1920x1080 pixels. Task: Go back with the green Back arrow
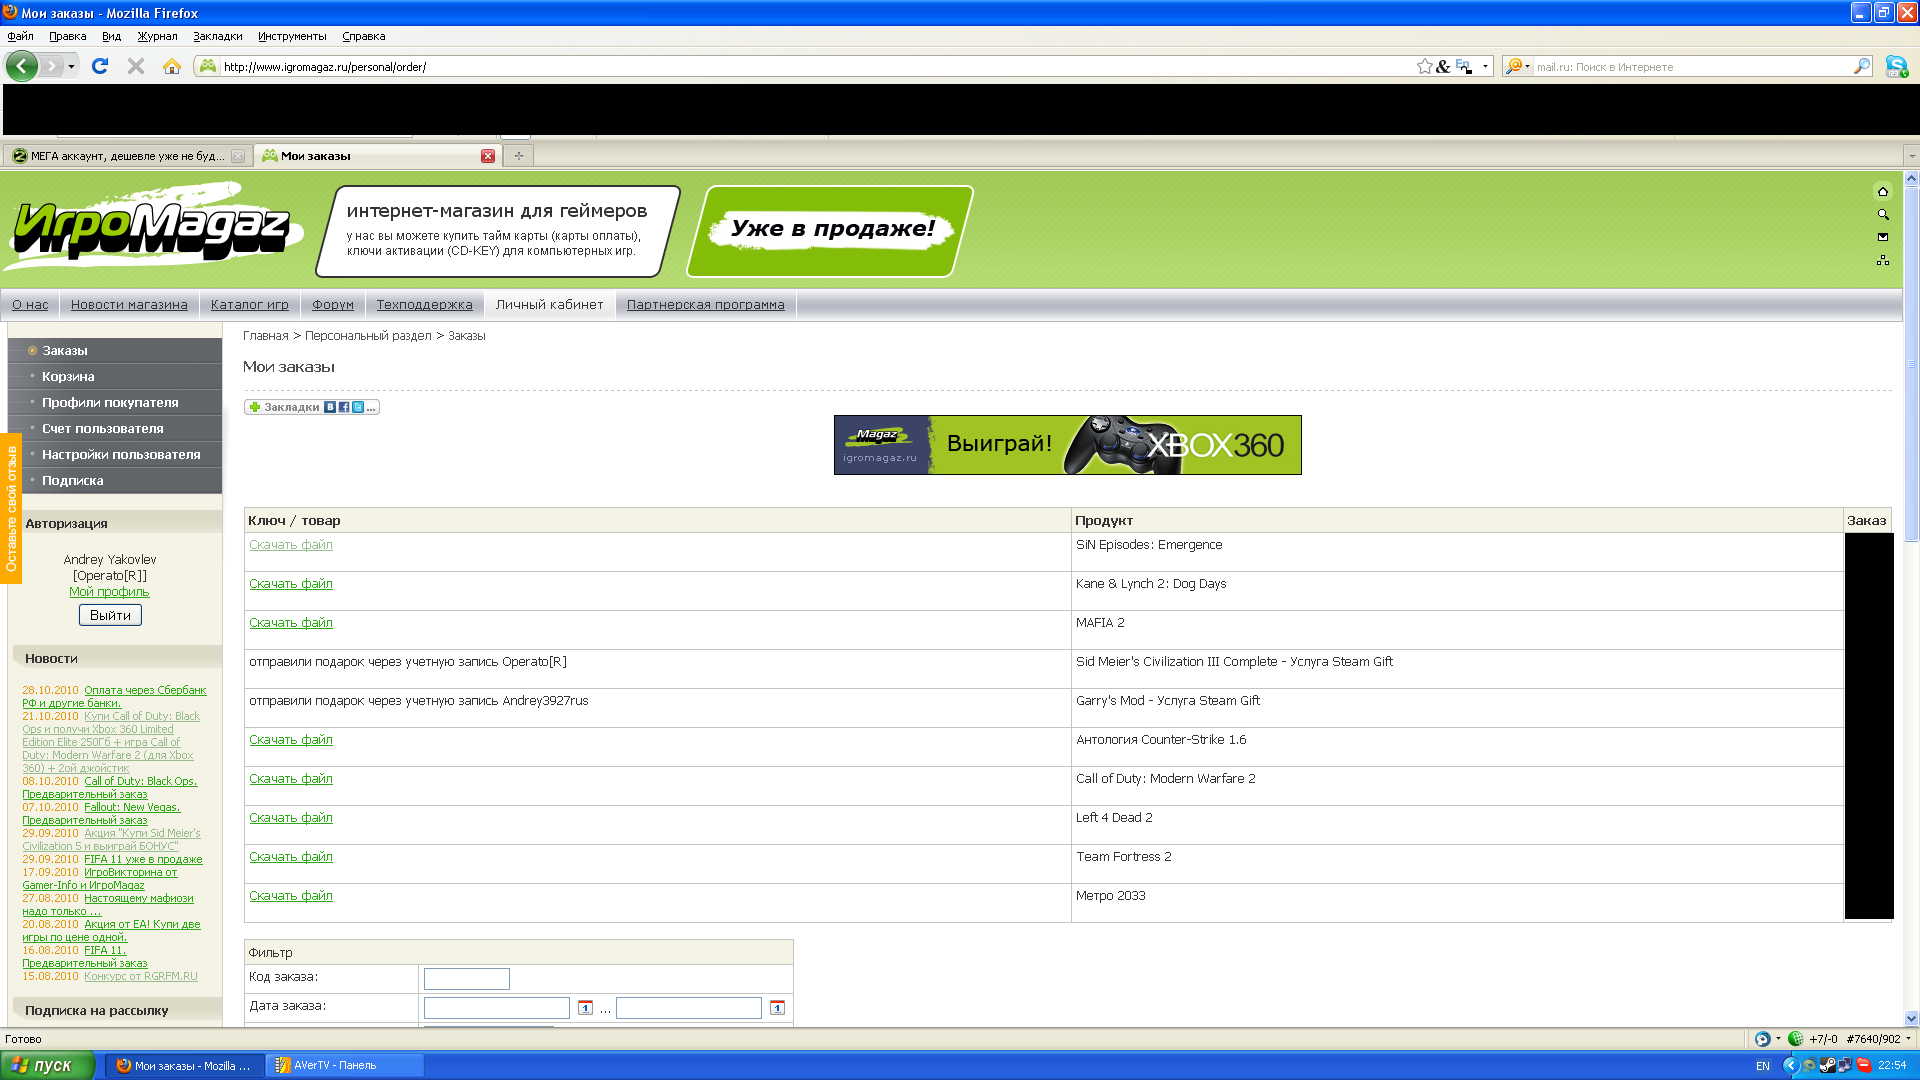click(21, 66)
